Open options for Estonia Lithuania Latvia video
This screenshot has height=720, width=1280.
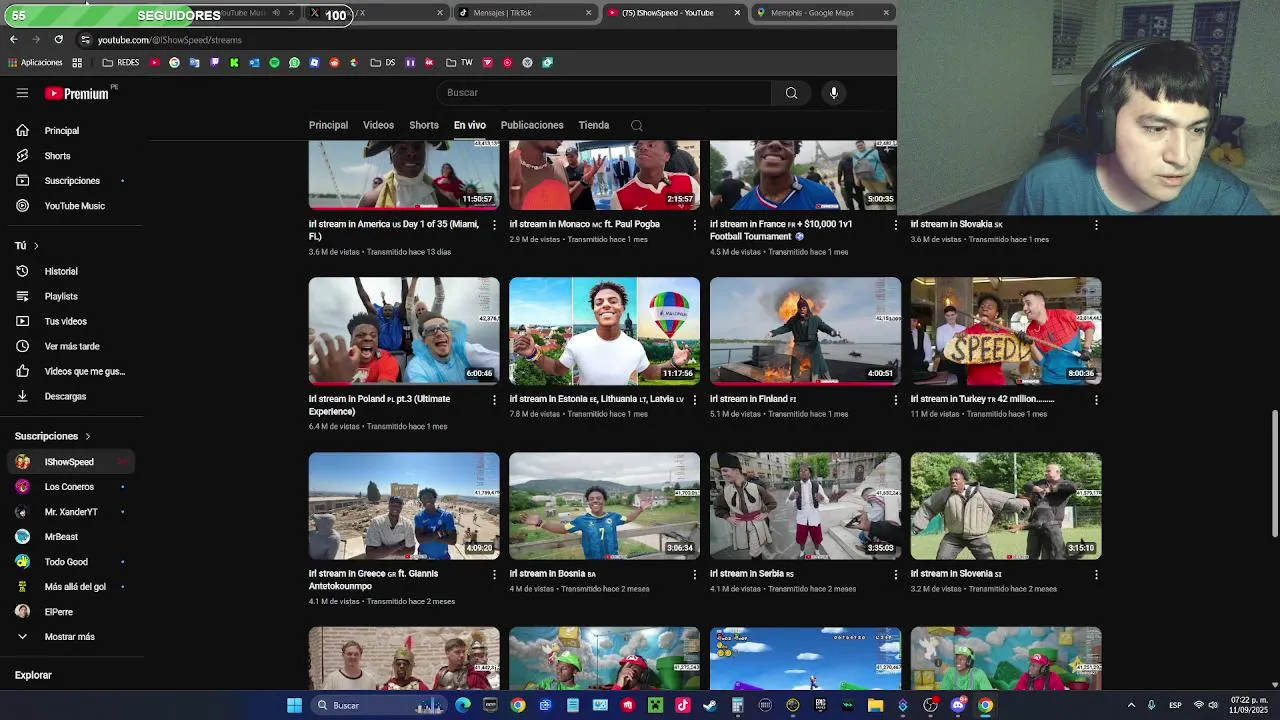pos(695,400)
